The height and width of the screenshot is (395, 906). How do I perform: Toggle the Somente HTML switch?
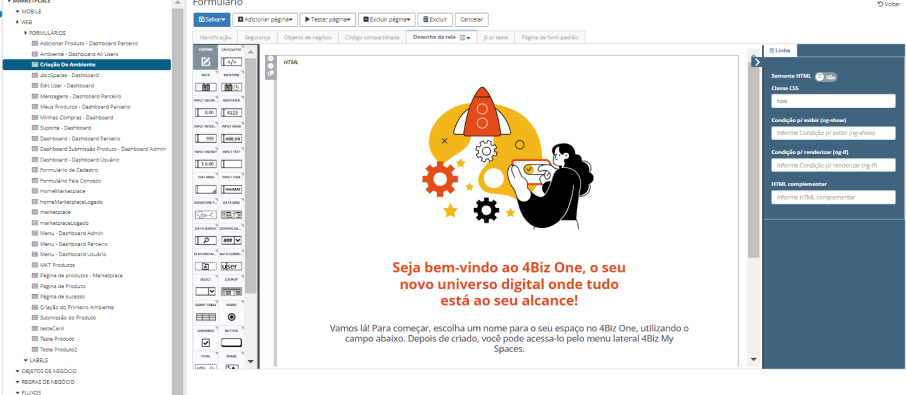pos(826,76)
